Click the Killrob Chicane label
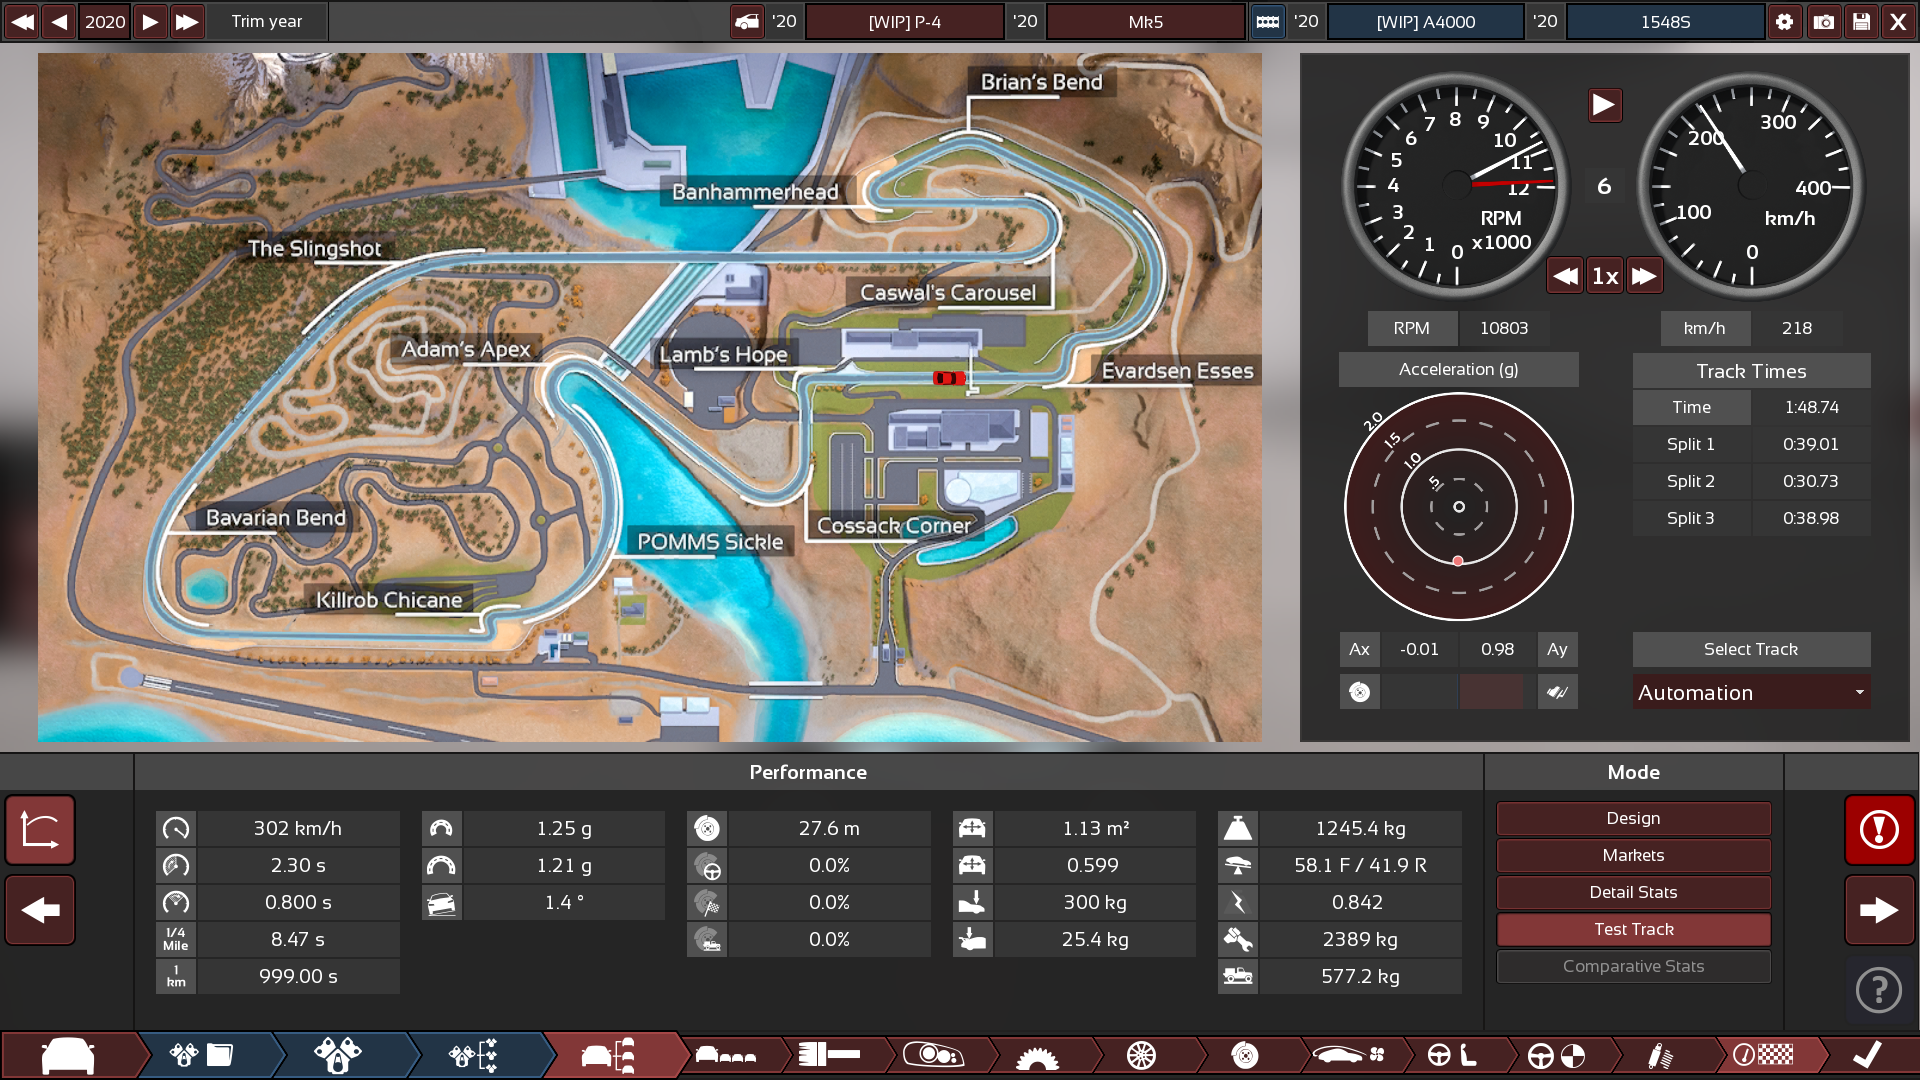The image size is (1920, 1080). [389, 600]
